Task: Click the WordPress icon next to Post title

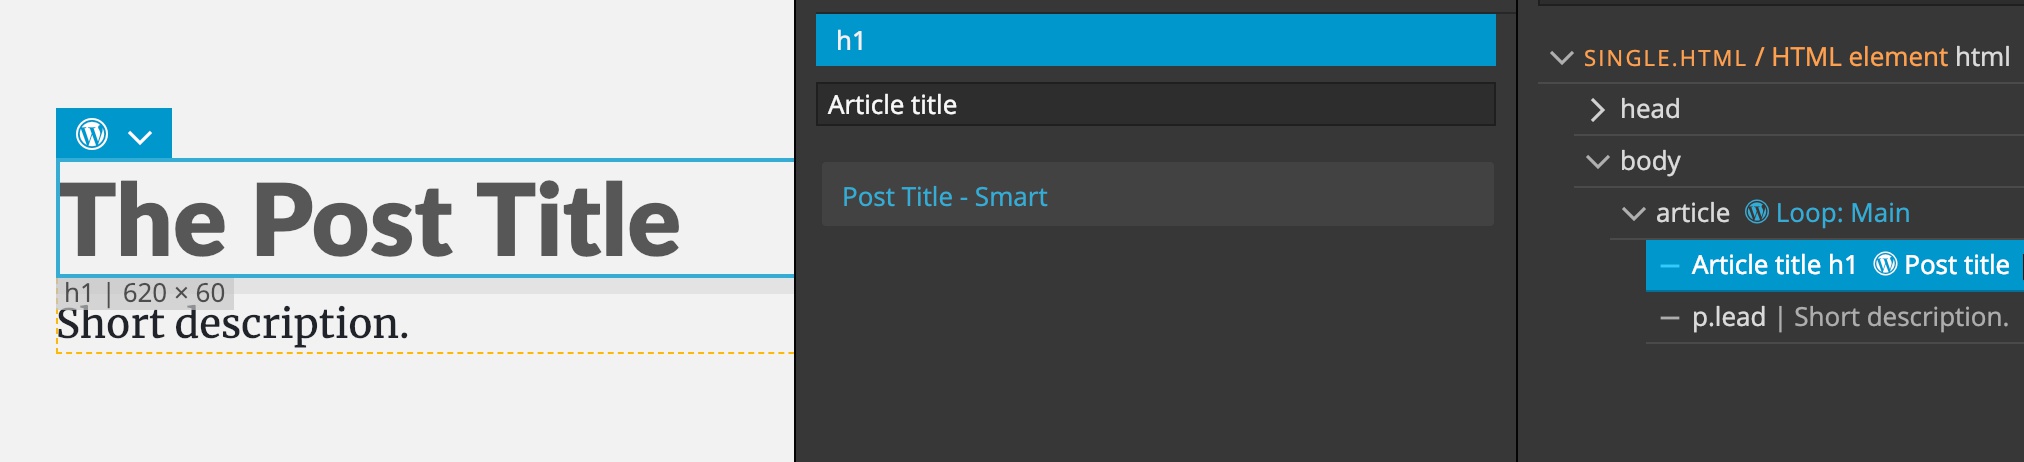Action: pyautogui.click(x=1885, y=264)
